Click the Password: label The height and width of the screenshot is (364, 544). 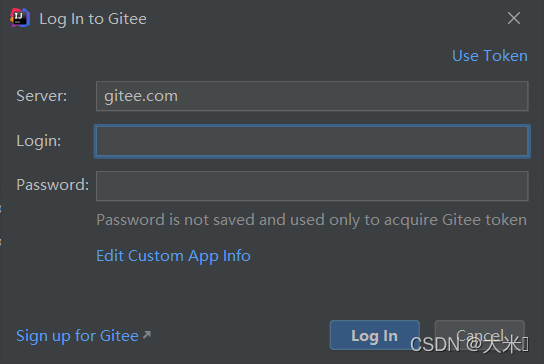52,185
